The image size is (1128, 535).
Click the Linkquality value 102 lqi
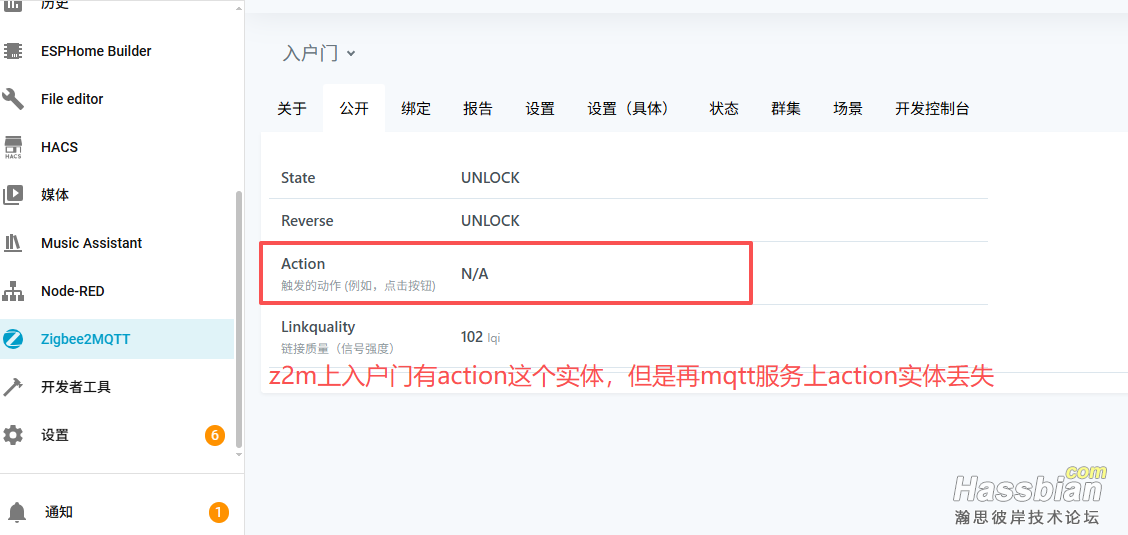[480, 337]
